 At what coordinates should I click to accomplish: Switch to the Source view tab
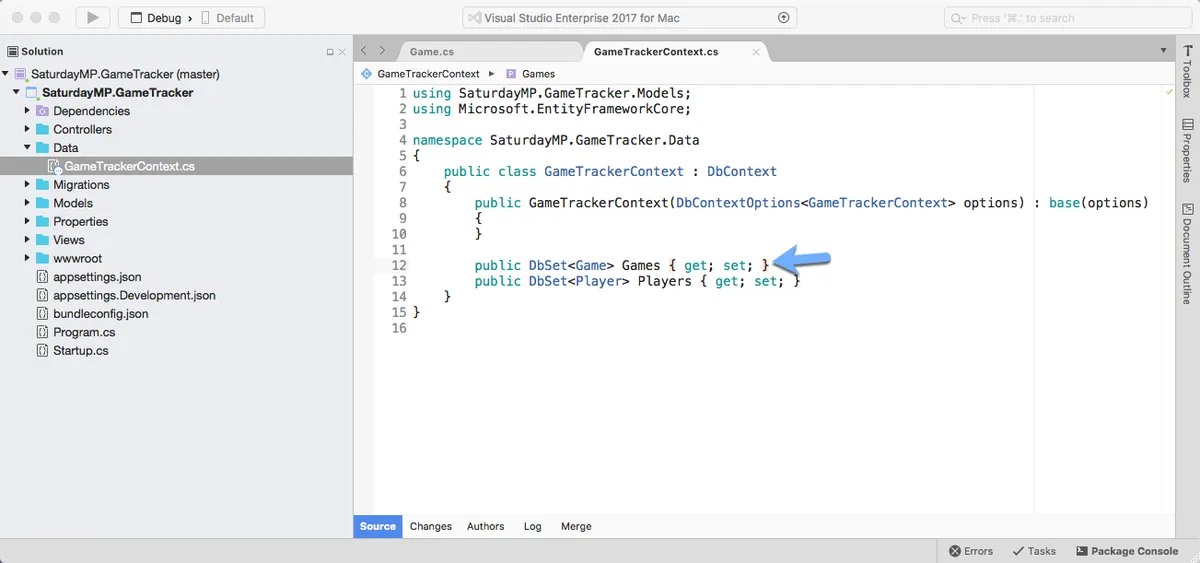click(378, 526)
